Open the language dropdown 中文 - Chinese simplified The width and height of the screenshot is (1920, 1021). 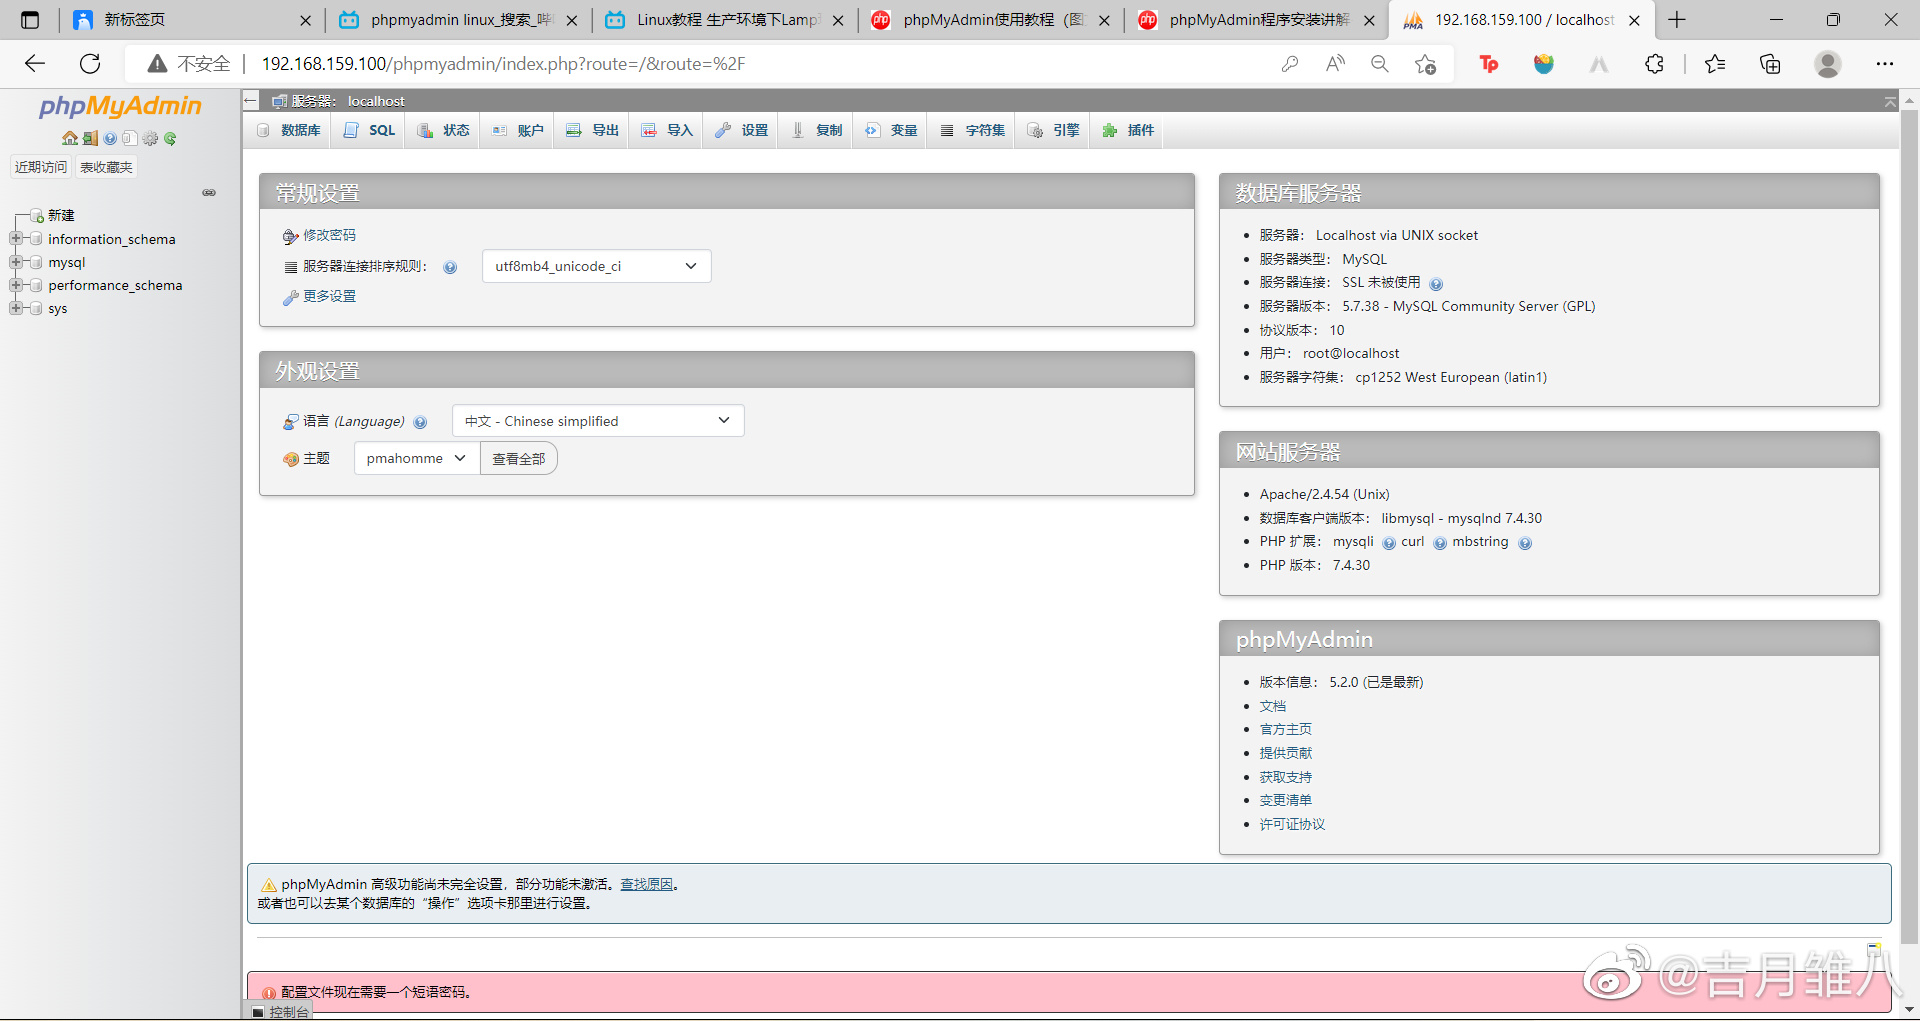598,421
